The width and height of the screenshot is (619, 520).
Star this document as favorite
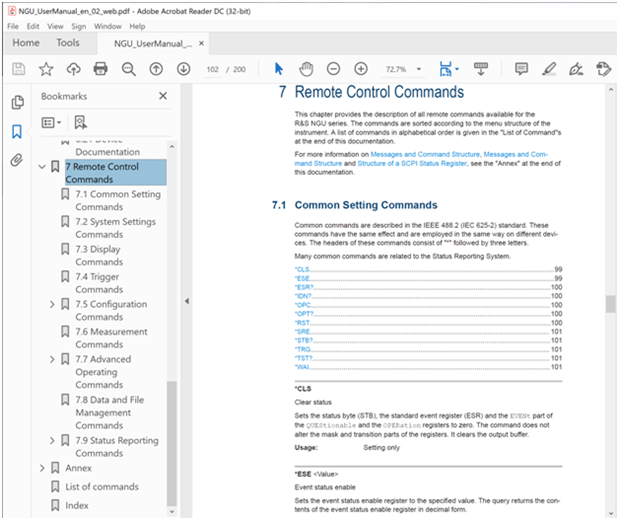tap(46, 69)
